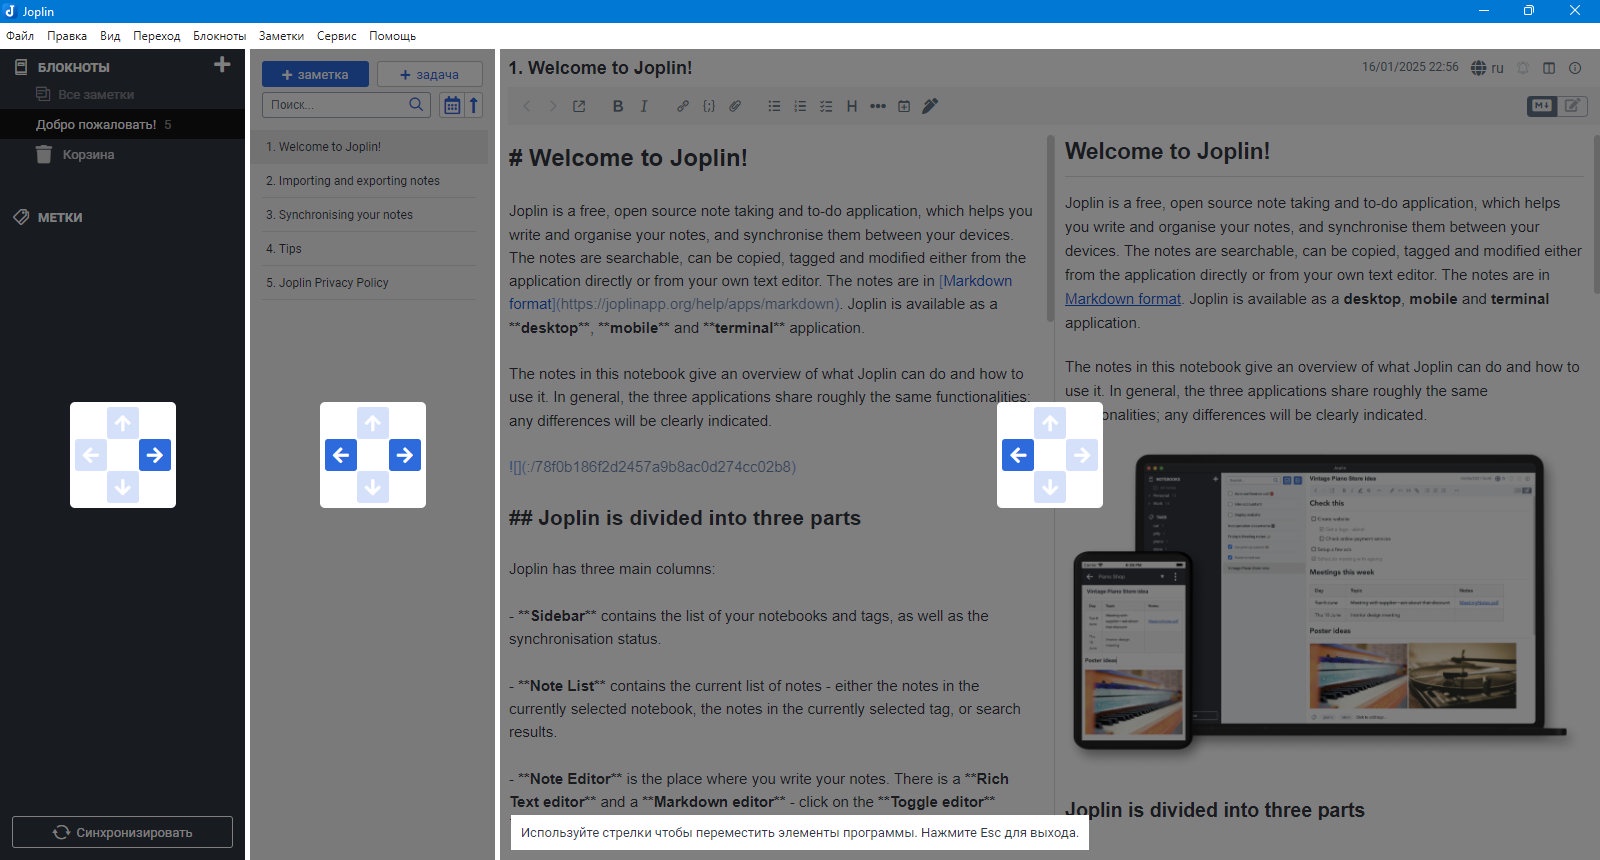Click the Синхронизировать button
The image size is (1600, 860).
[122, 832]
